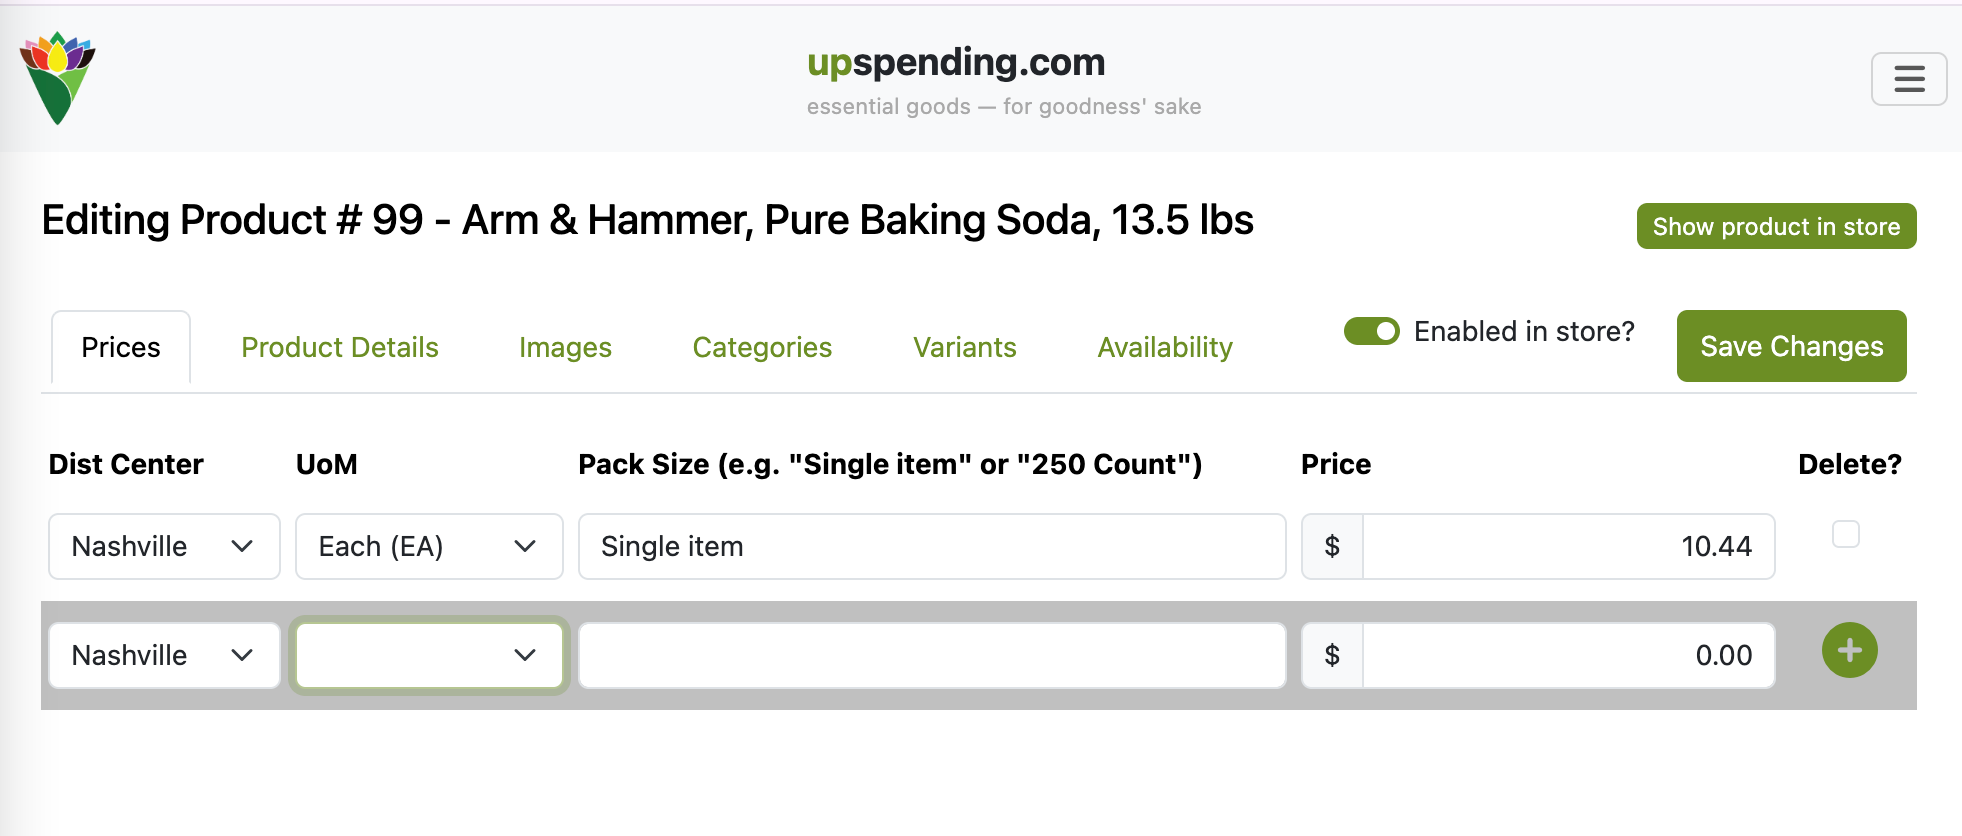1962x836 pixels.
Task: Open first row Nashville Dist Center dropdown
Action: 164,546
